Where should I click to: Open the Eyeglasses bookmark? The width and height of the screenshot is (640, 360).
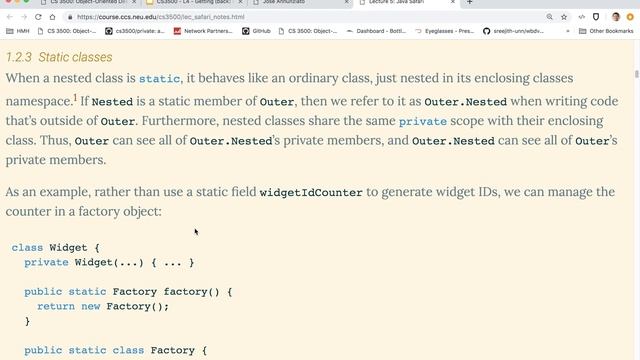coord(444,31)
